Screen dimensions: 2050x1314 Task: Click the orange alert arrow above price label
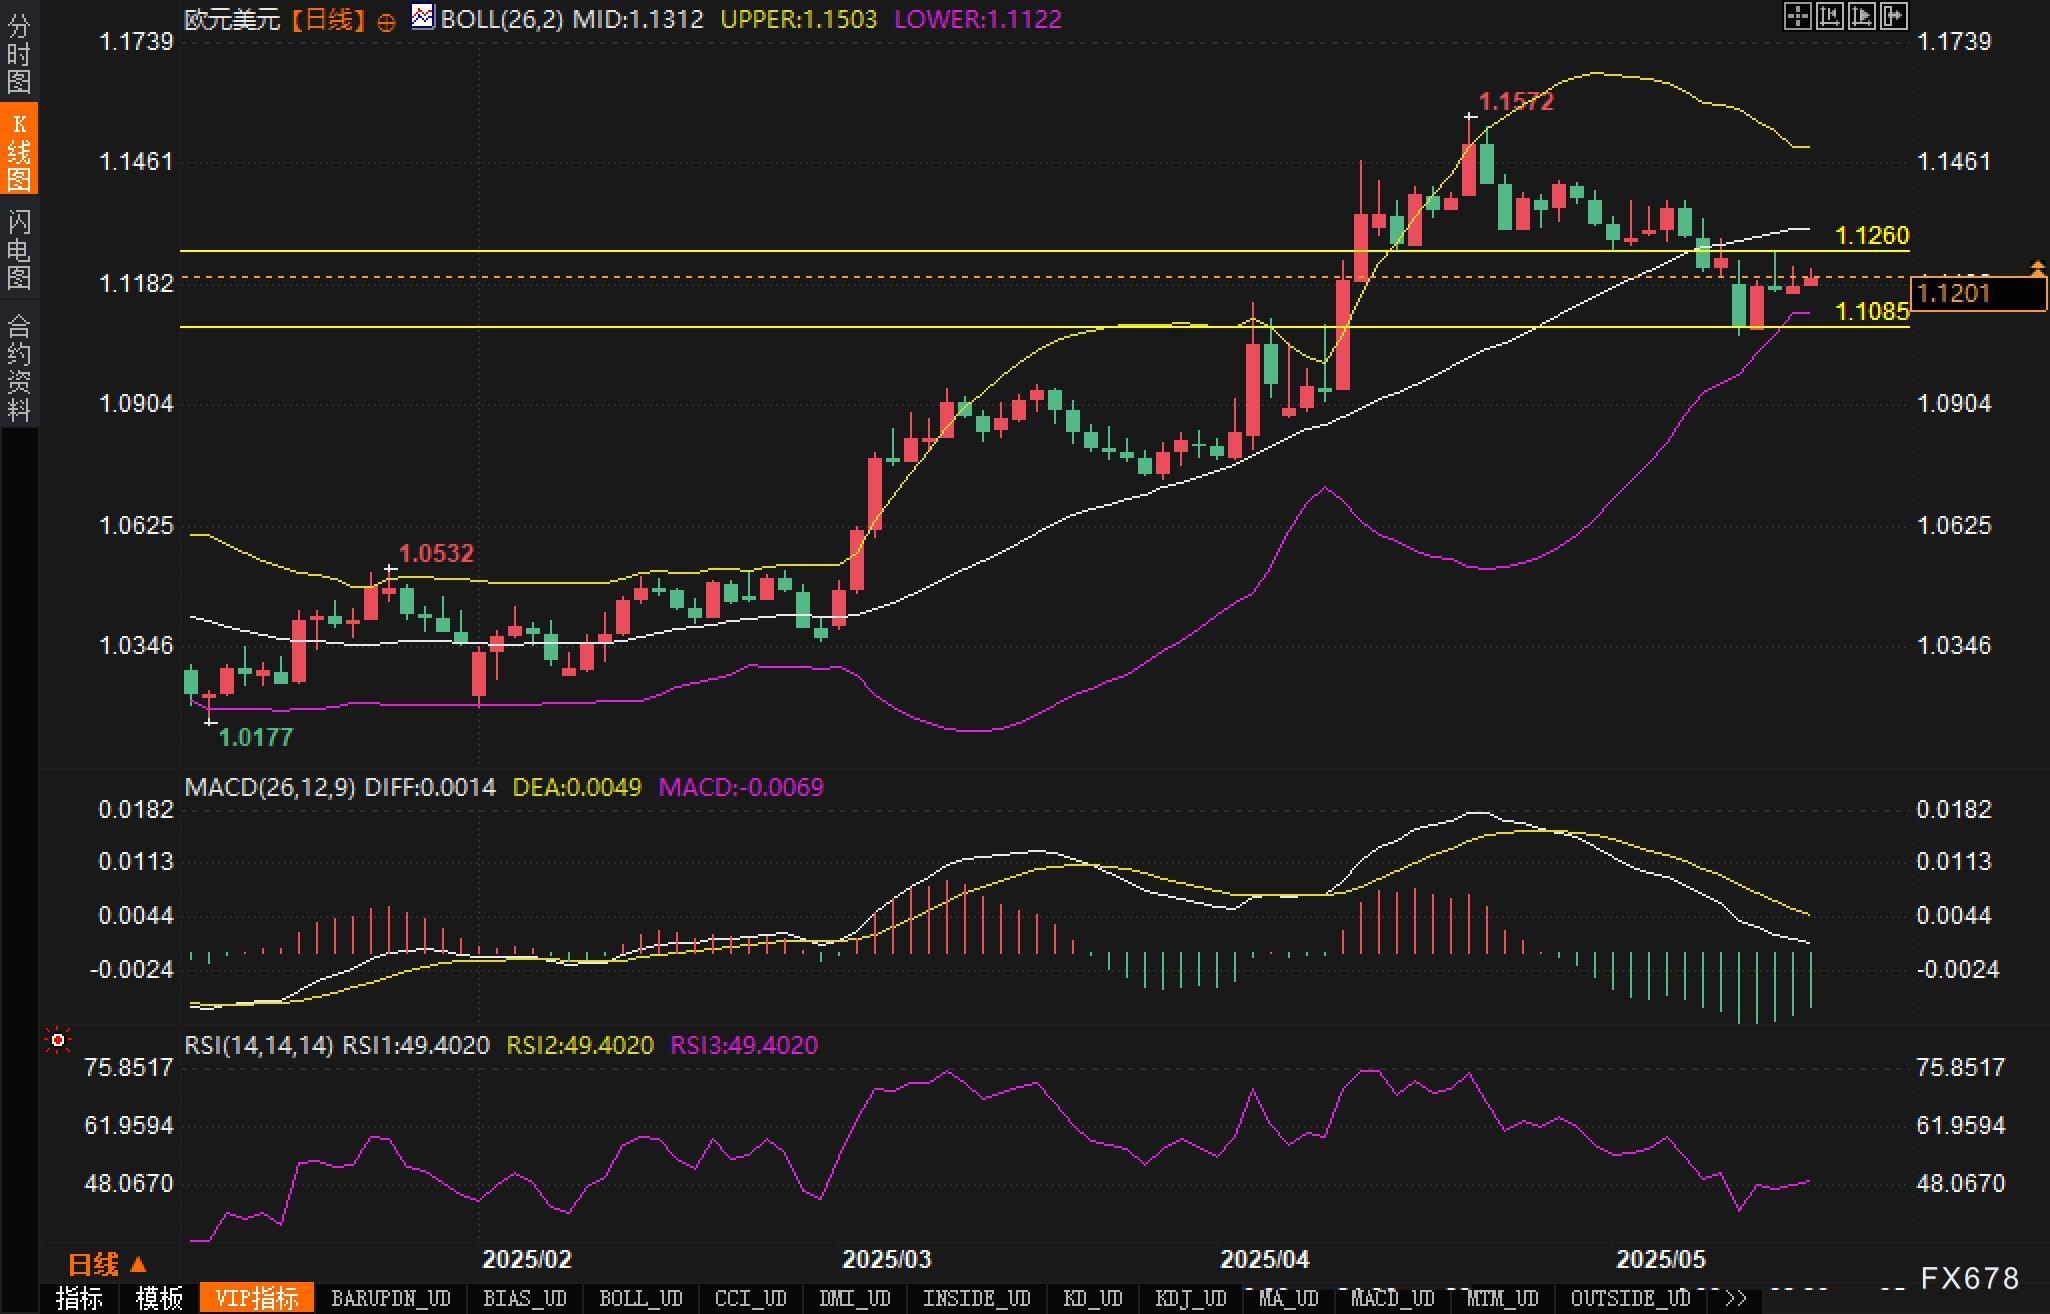pos(2038,267)
